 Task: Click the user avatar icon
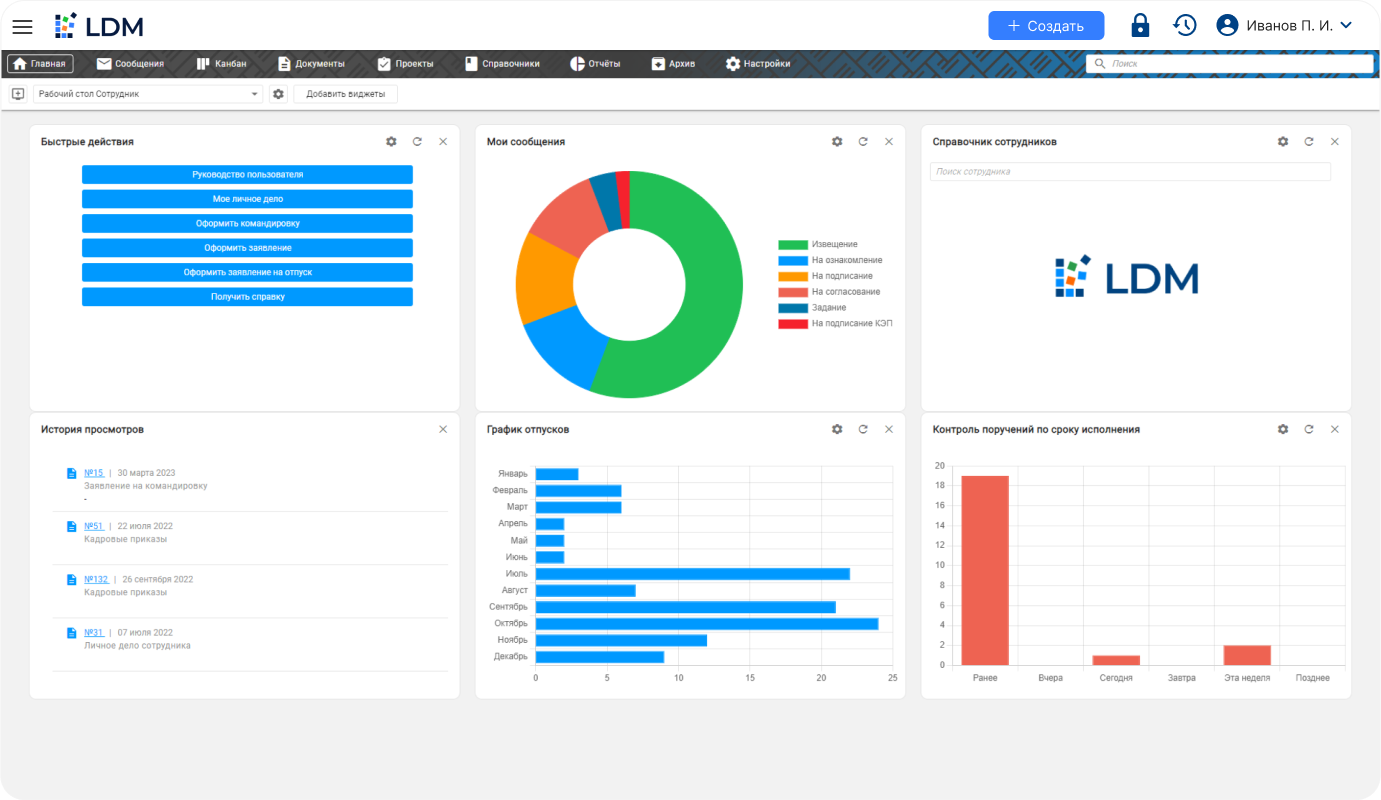click(1227, 26)
